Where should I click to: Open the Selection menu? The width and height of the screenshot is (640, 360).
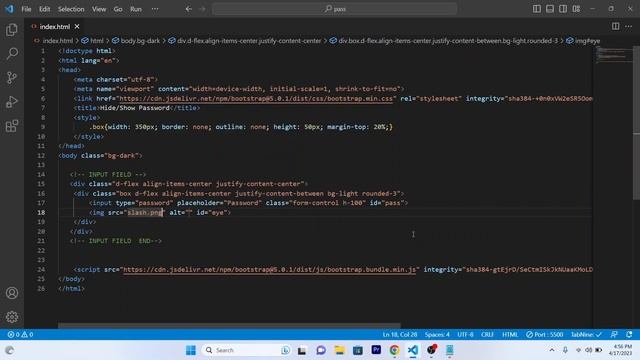(71, 9)
